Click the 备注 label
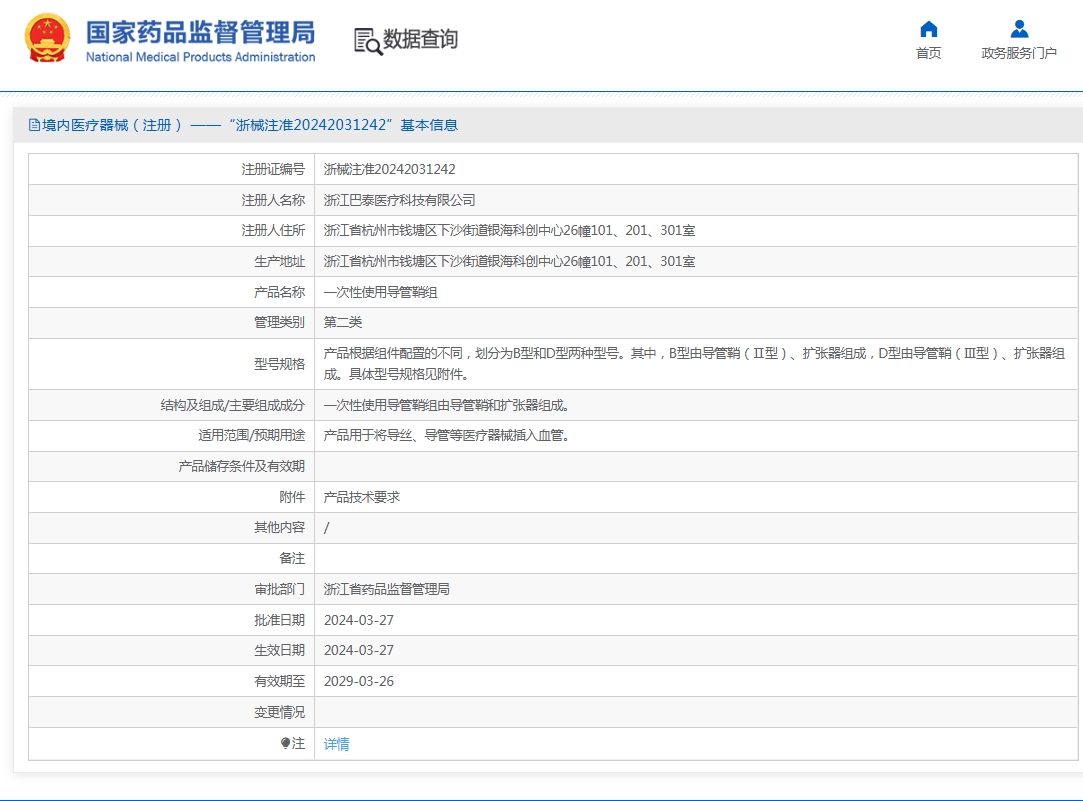Image resolution: width=1083 pixels, height=801 pixels. tap(292, 558)
